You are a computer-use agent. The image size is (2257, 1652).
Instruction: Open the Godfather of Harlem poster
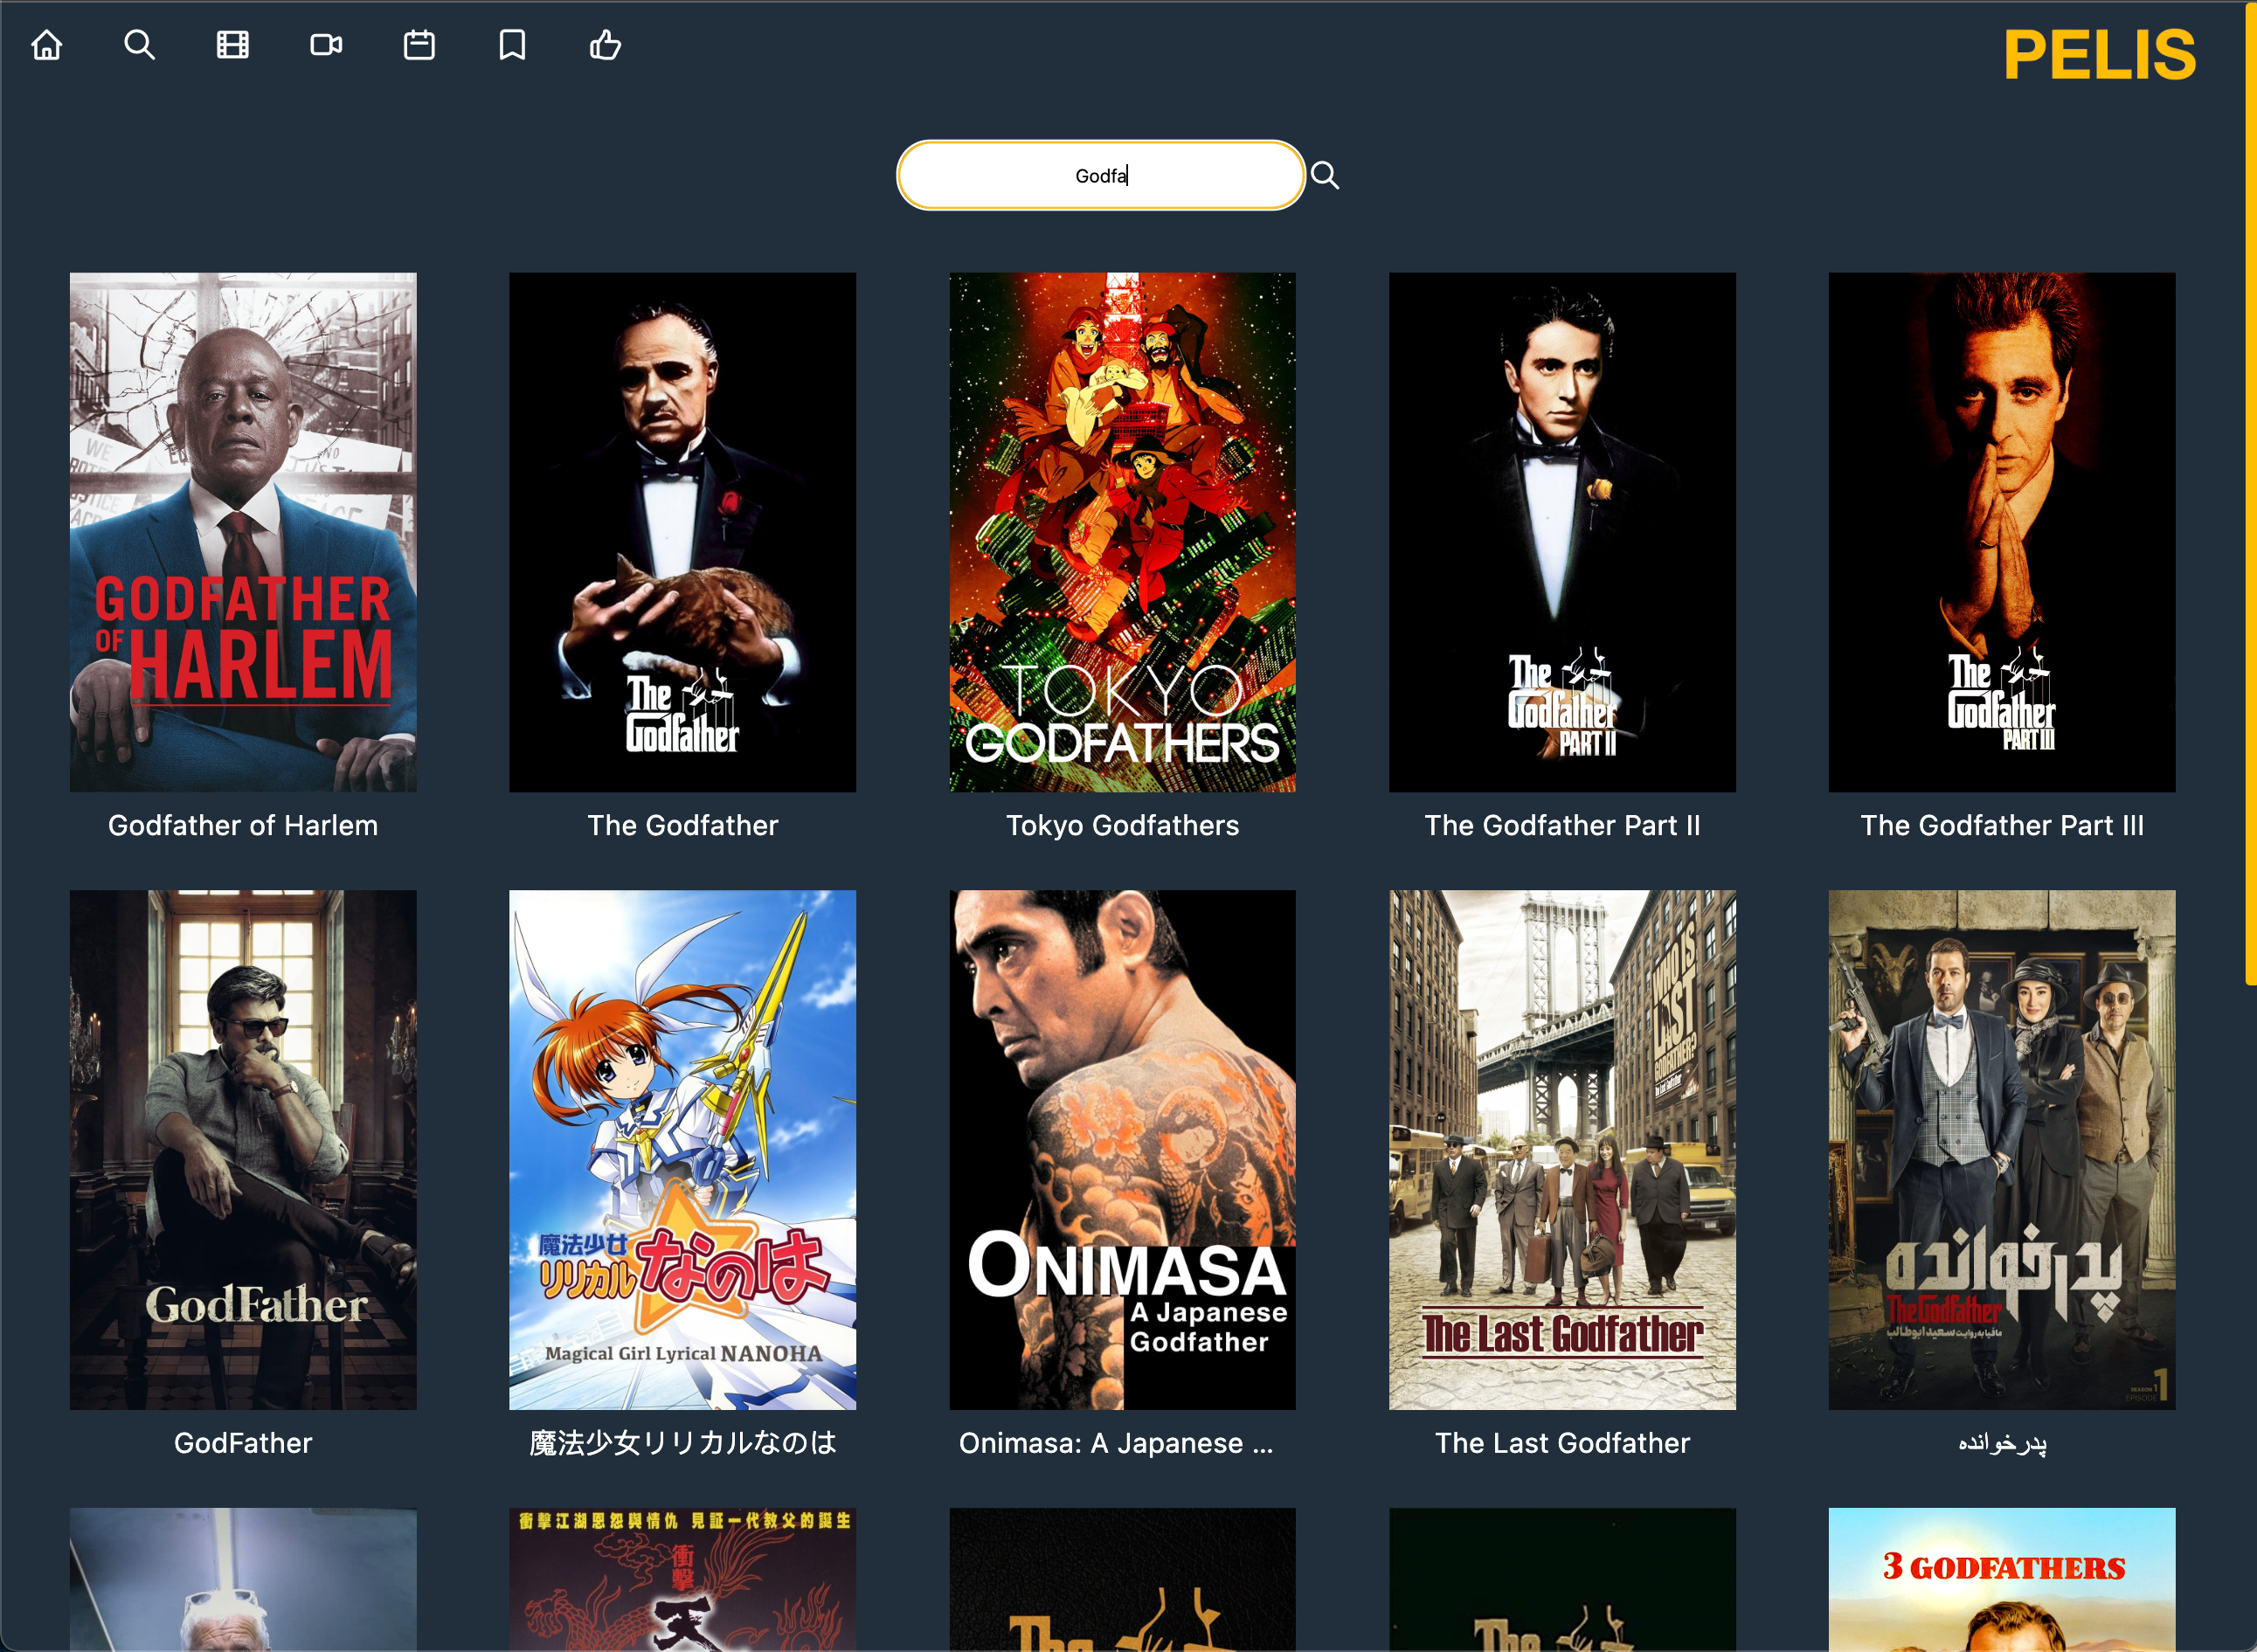tap(243, 532)
